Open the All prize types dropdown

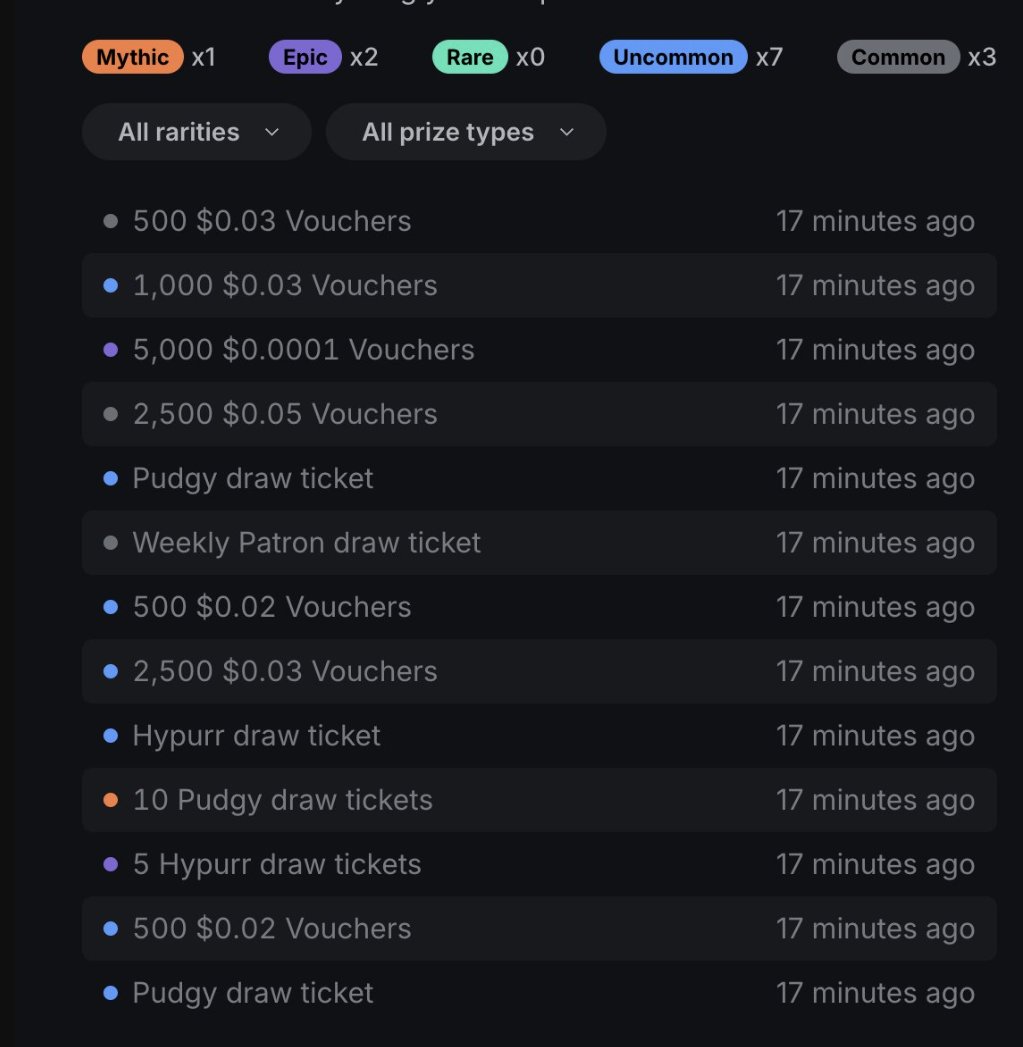pos(466,132)
